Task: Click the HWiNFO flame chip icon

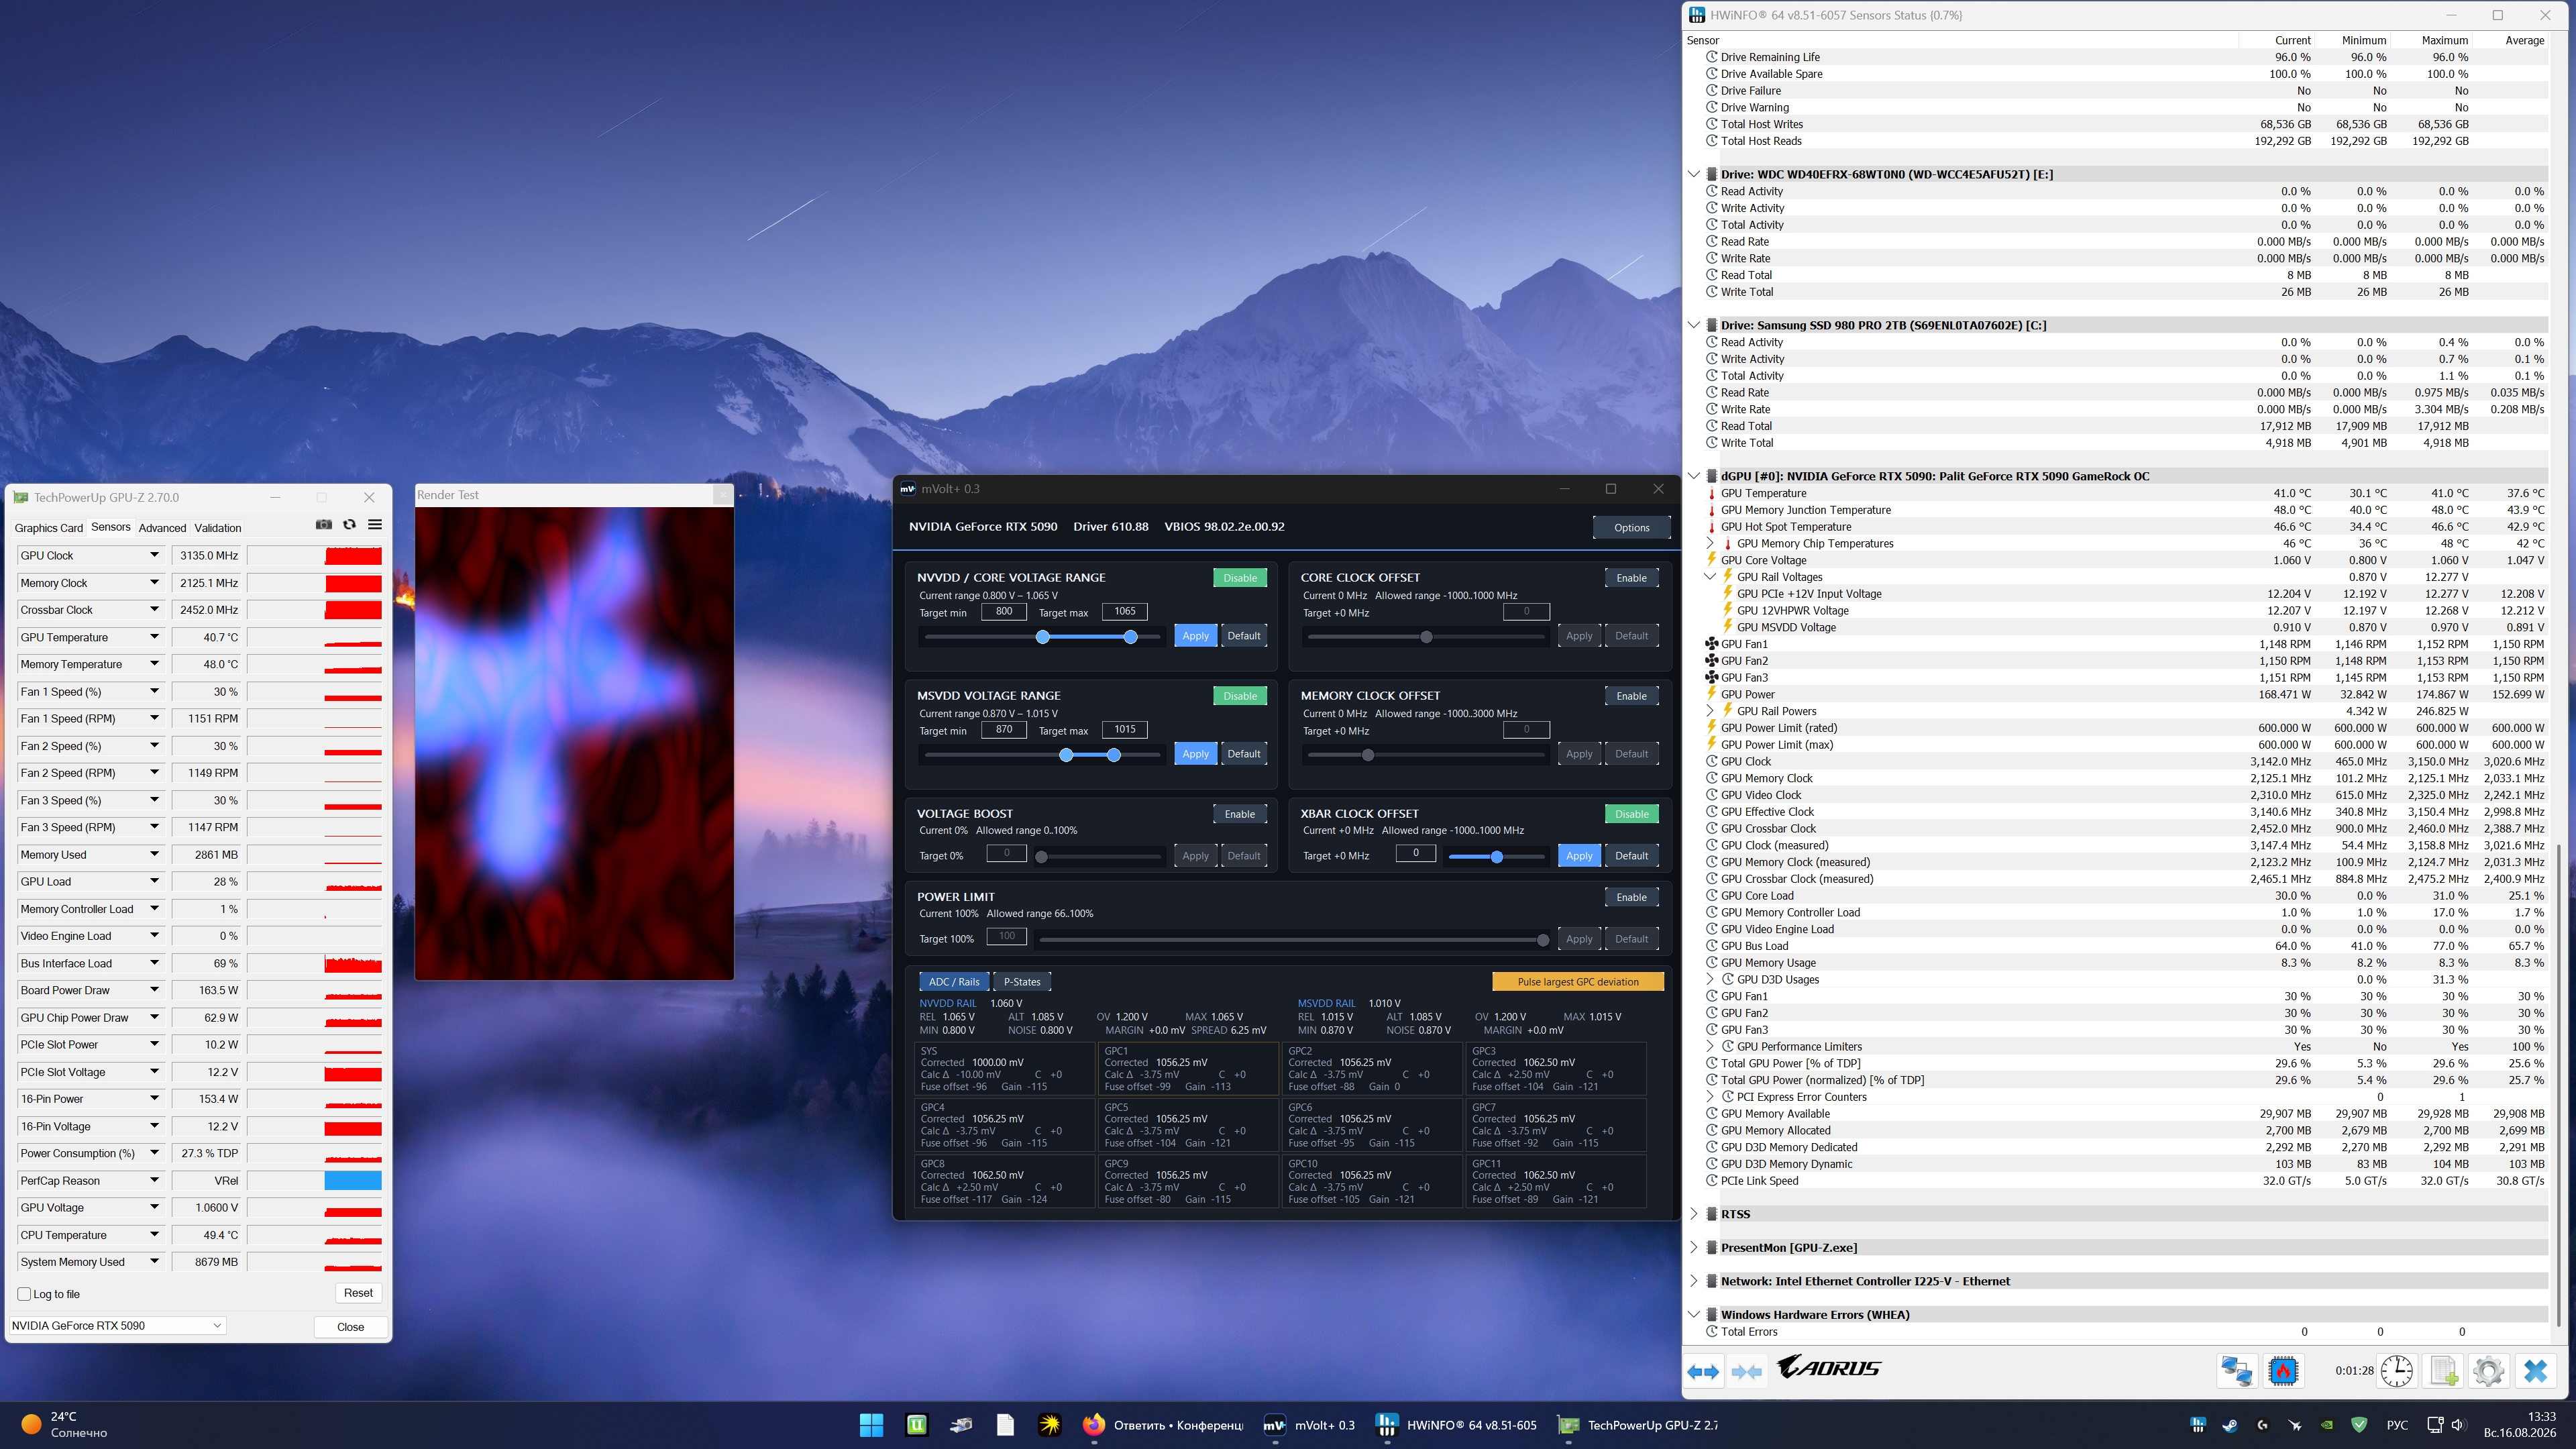Action: [2283, 1370]
